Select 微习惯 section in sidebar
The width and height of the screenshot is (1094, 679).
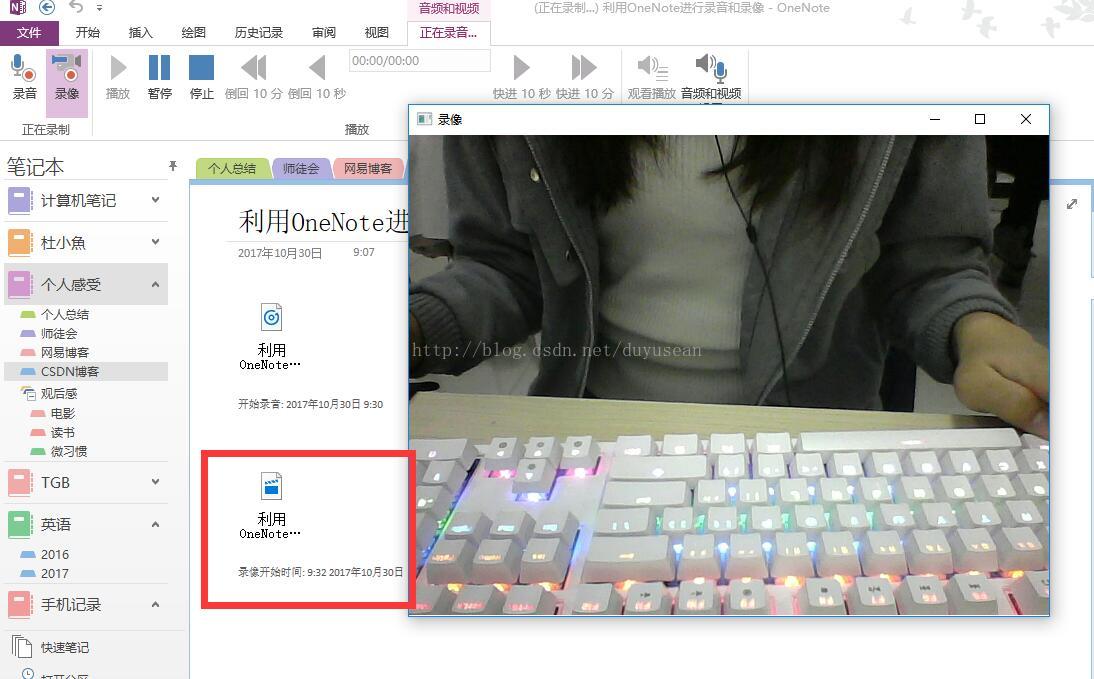click(x=68, y=452)
